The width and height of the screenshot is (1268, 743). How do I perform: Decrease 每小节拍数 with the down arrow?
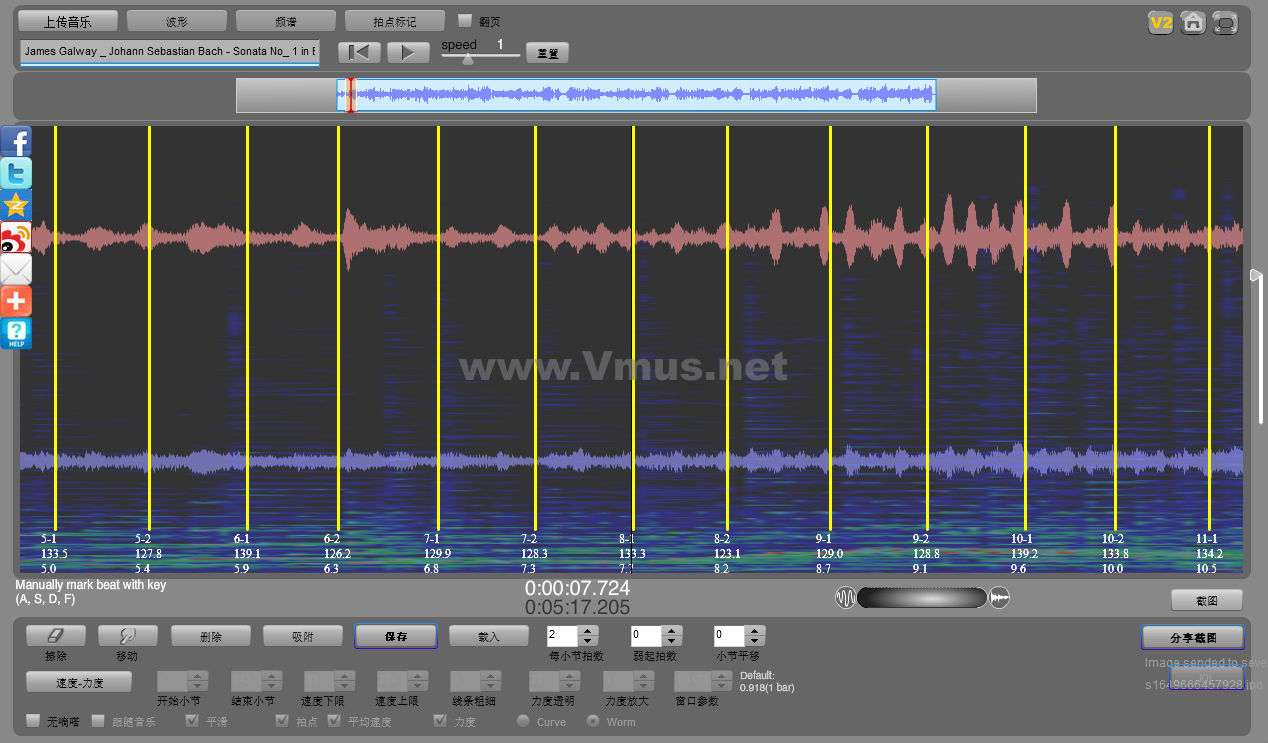(589, 640)
